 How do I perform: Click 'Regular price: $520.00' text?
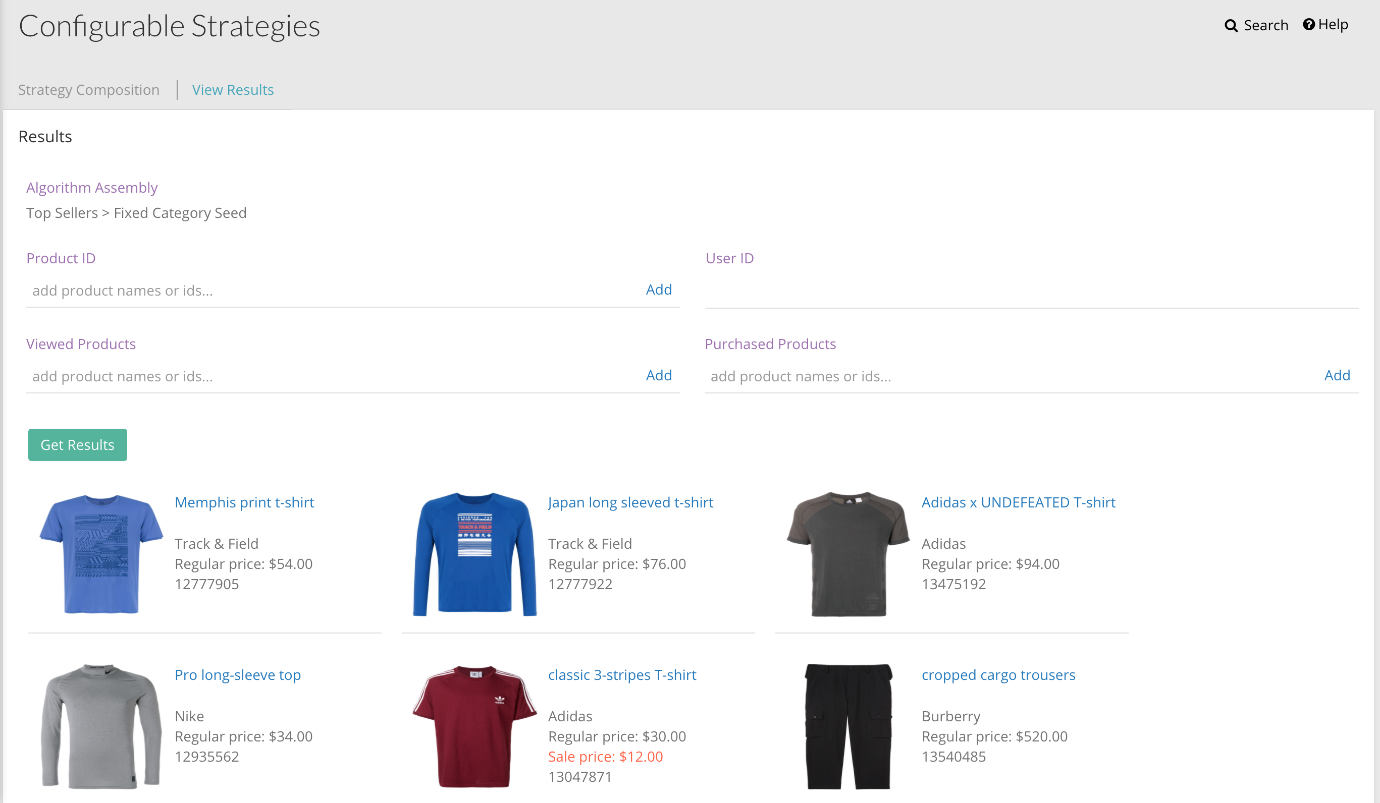(994, 737)
